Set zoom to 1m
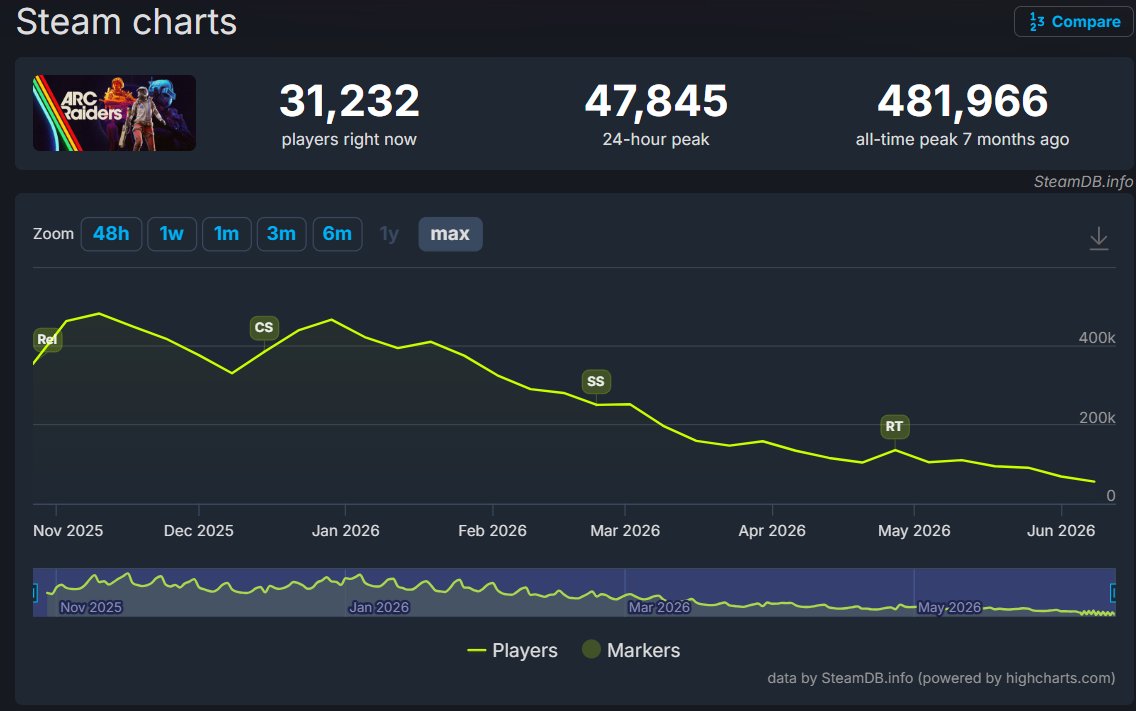The width and height of the screenshot is (1136, 711). click(226, 234)
